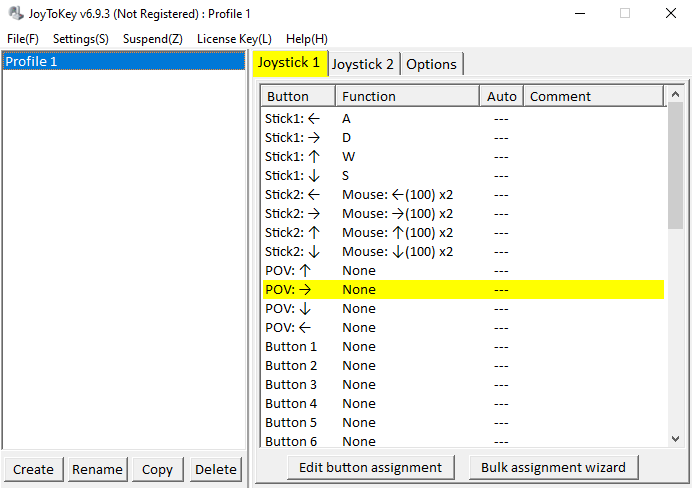
Task: Click the scrollbar down arrow
Action: pos(676,438)
